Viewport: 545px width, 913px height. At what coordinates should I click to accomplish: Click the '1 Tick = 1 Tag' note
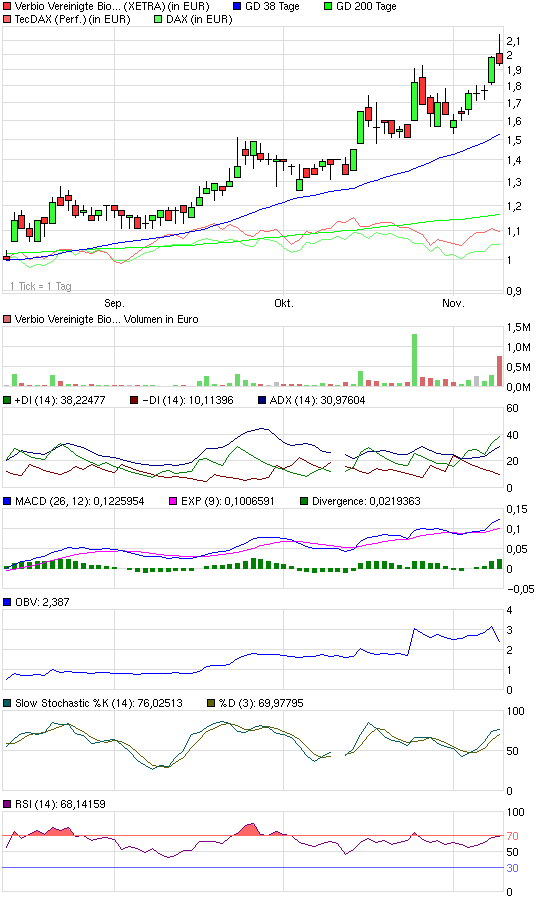click(x=41, y=286)
